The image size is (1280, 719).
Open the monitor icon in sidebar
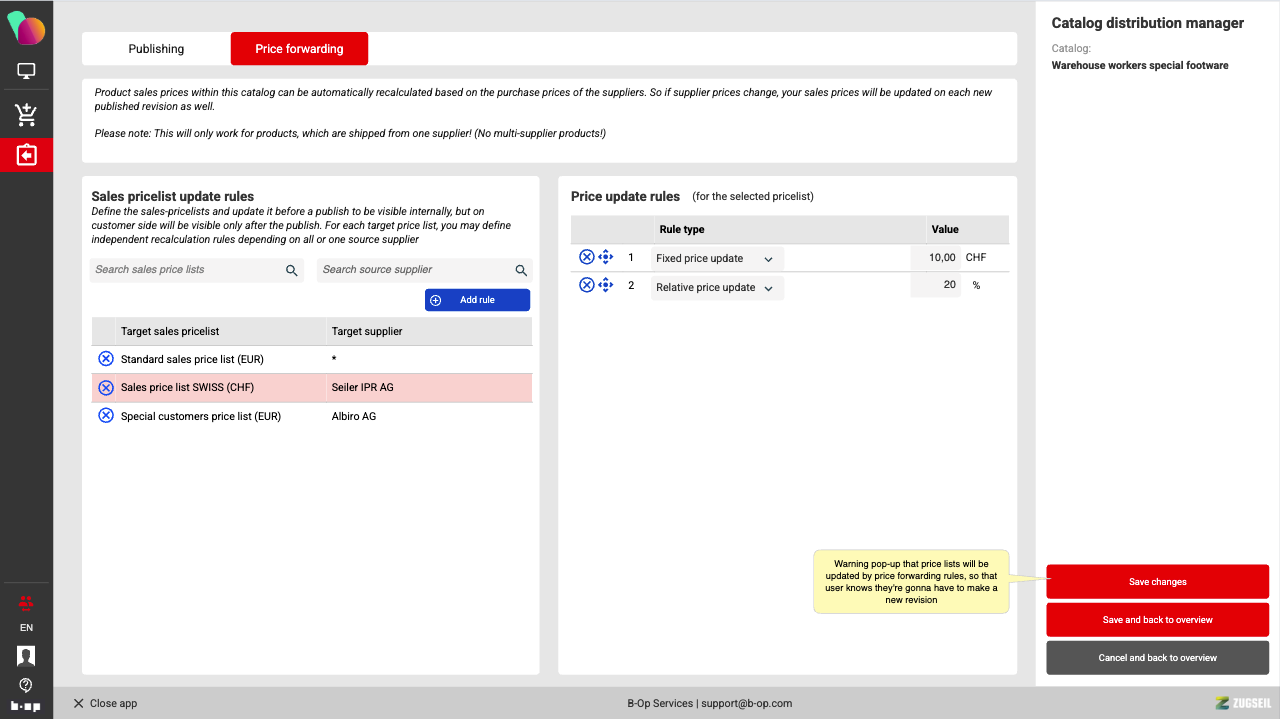tap(26, 72)
